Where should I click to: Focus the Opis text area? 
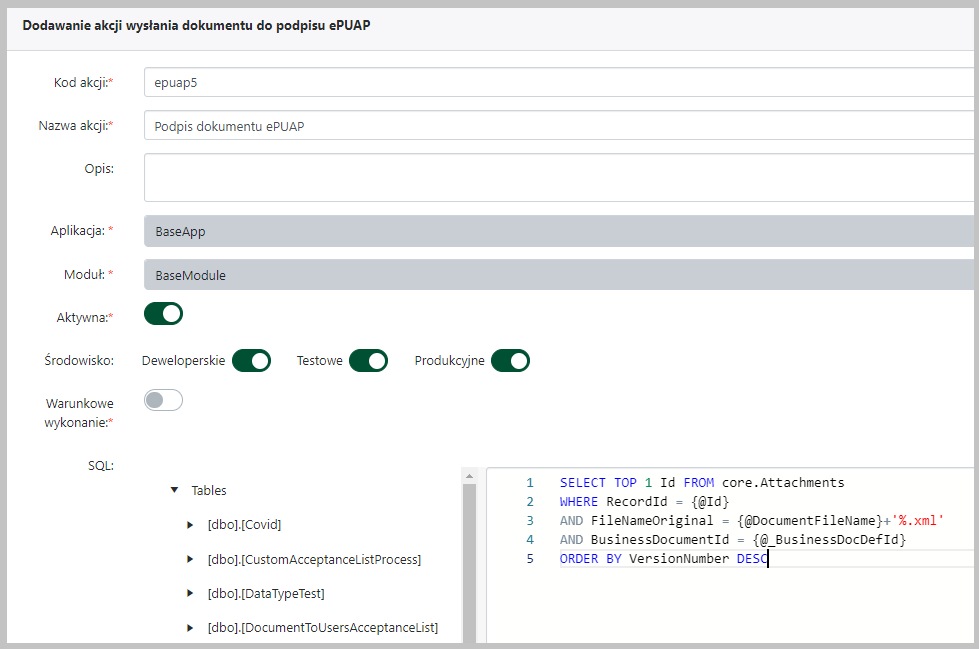(558, 177)
